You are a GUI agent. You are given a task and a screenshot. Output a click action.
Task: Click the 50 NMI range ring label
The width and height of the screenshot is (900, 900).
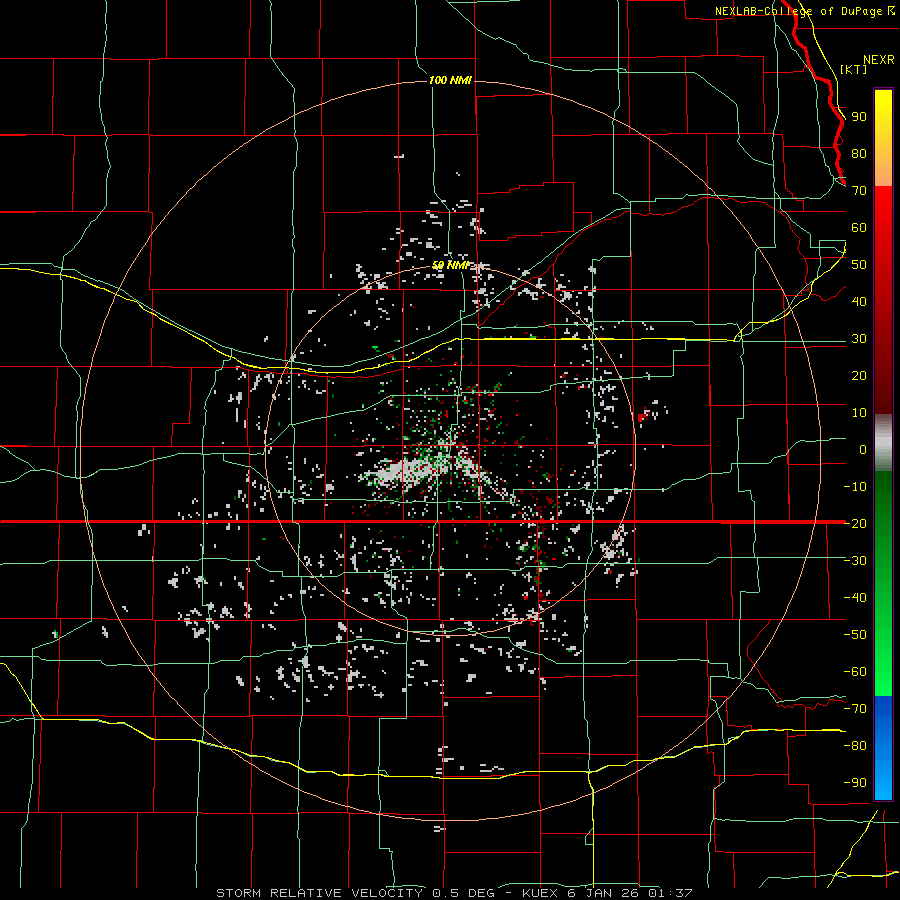click(451, 265)
